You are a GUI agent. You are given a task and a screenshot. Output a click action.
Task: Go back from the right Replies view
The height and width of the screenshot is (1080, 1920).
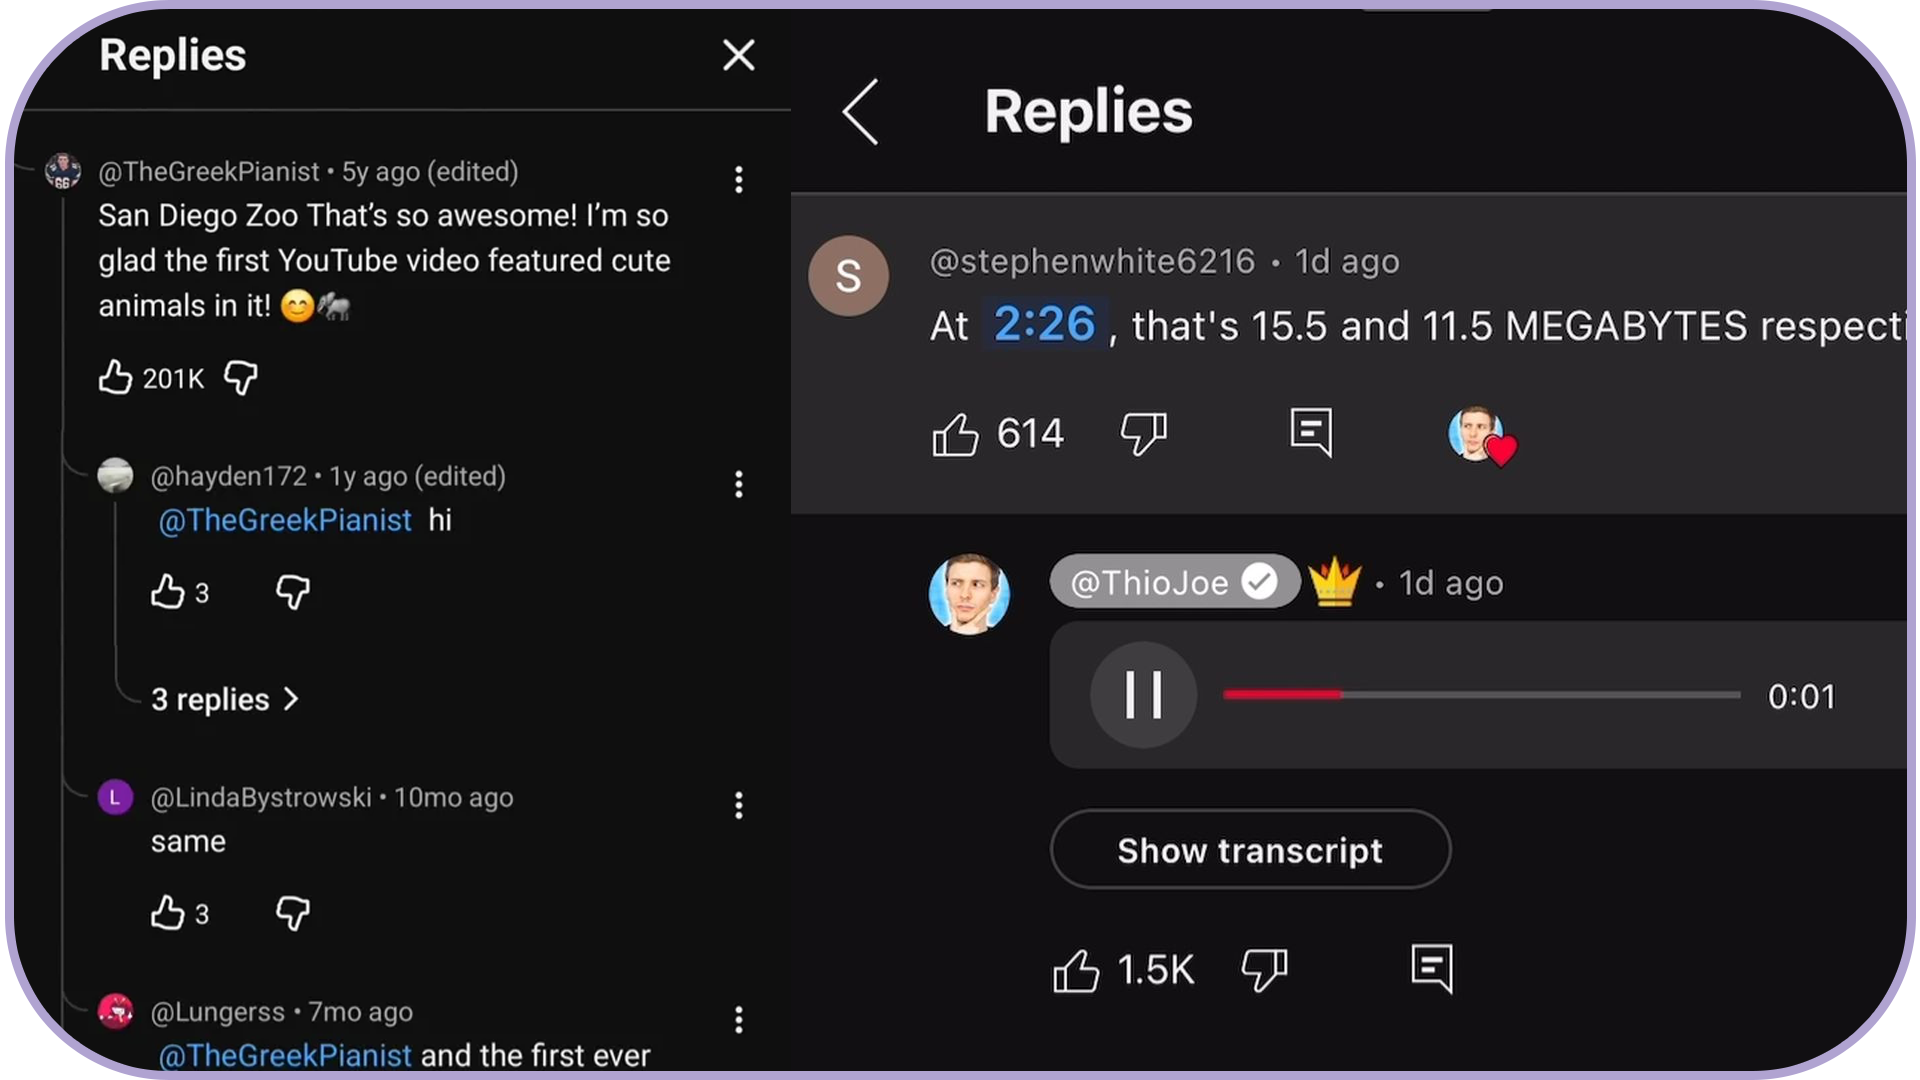coord(860,112)
